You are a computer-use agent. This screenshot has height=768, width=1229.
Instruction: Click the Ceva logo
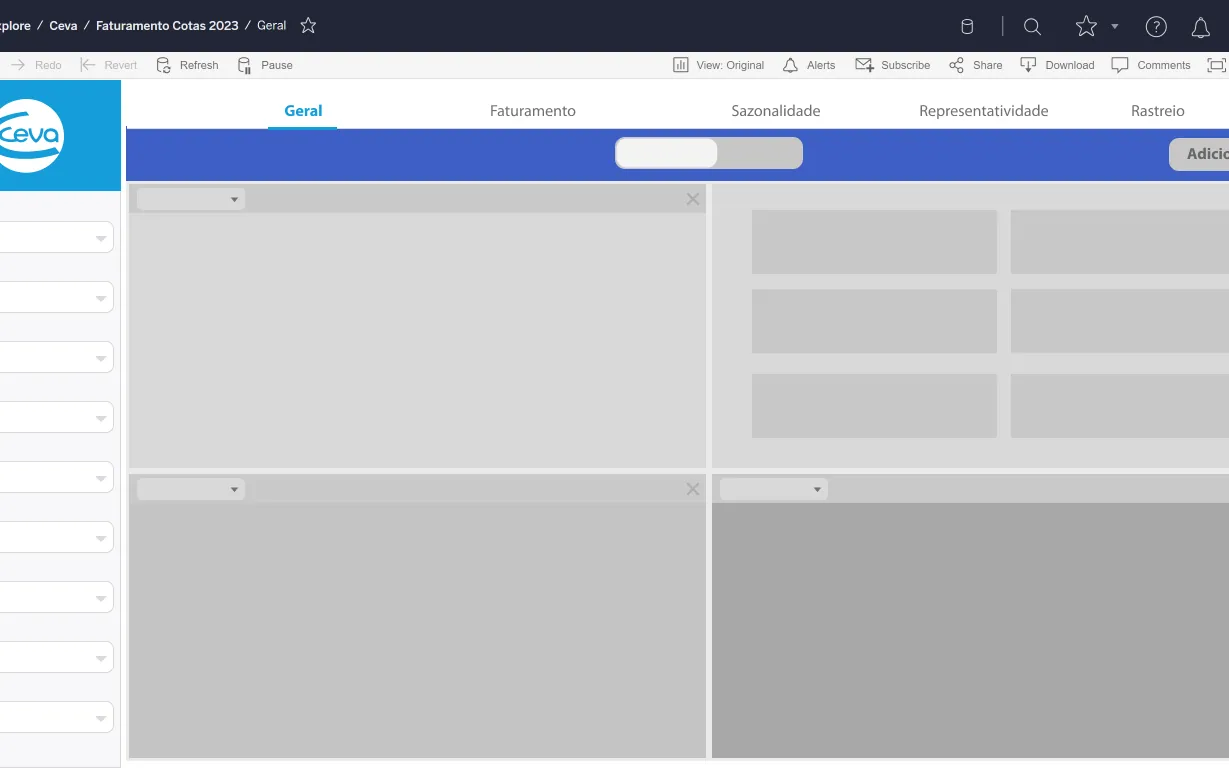click(x=32, y=135)
